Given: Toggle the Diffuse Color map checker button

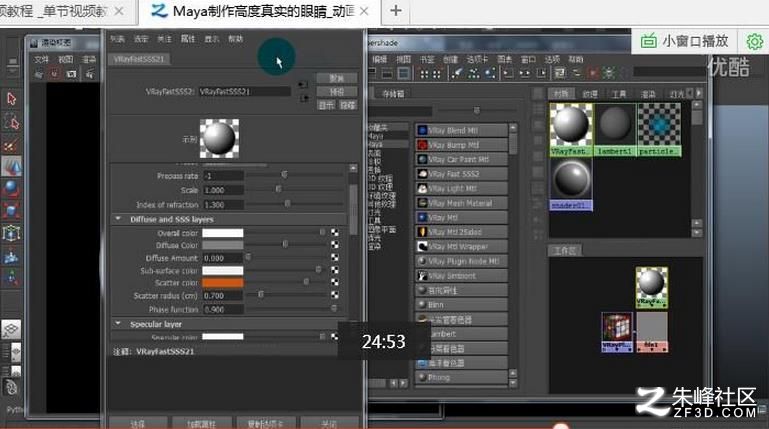Looking at the screenshot, I should (335, 245).
